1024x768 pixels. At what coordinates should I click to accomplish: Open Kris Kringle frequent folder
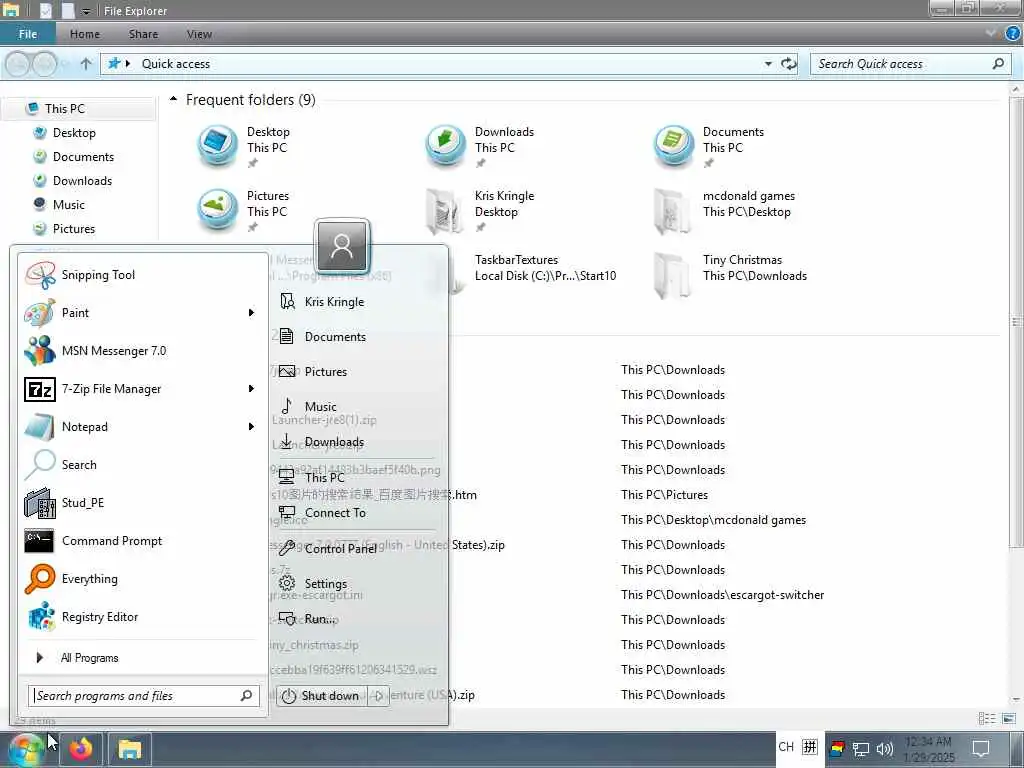coord(480,210)
